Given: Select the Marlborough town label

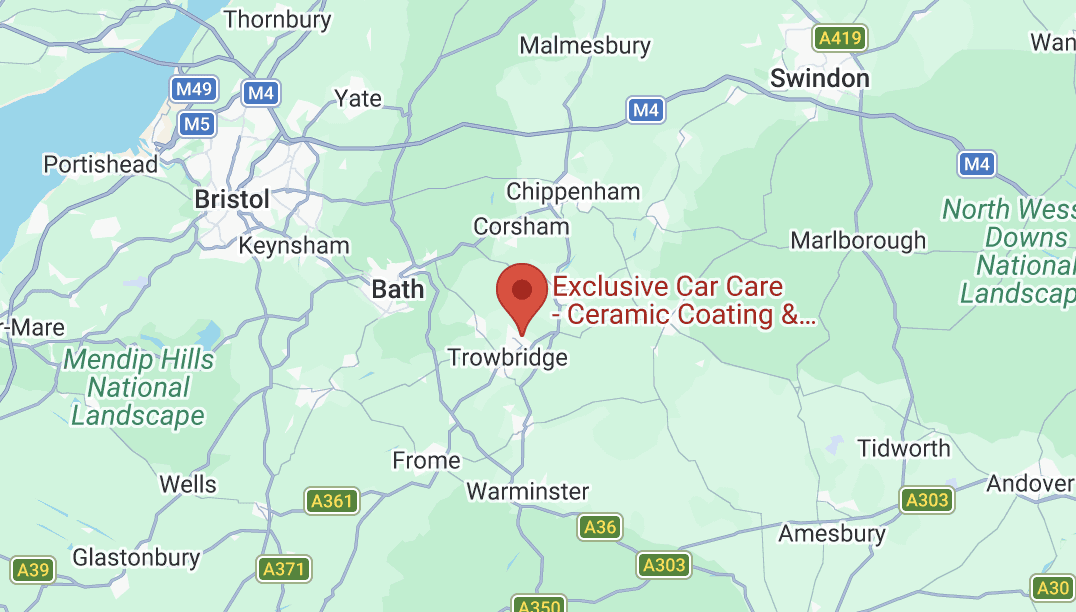Looking at the screenshot, I should (858, 241).
